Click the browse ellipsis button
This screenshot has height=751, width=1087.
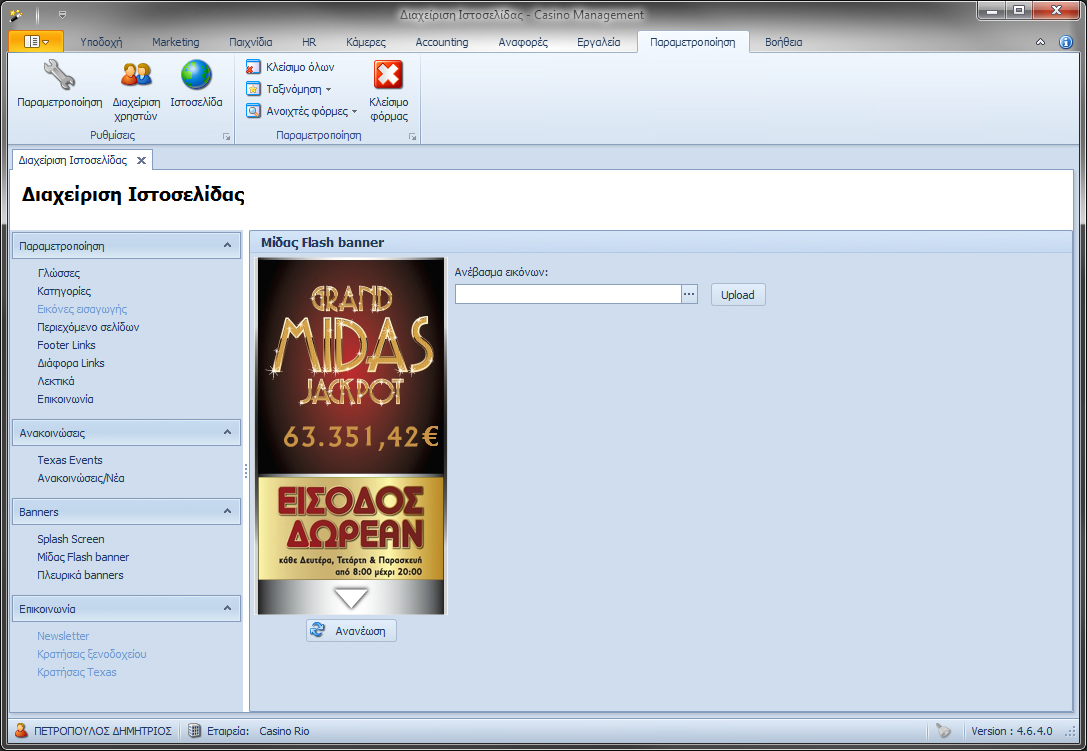(x=689, y=295)
